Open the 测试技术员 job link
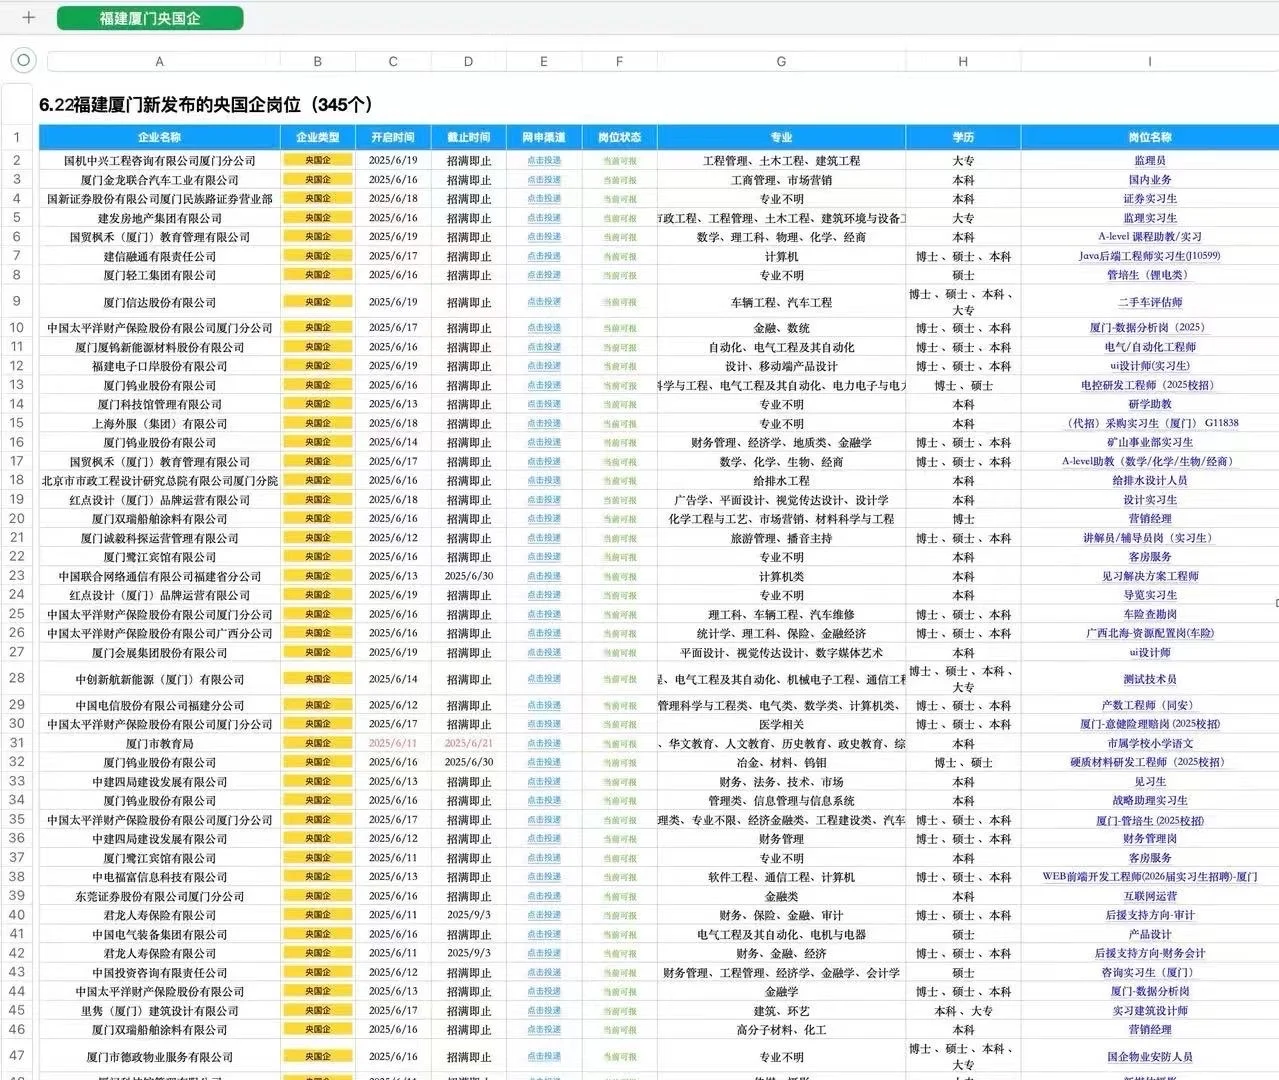The width and height of the screenshot is (1279, 1080). [x=1150, y=679]
